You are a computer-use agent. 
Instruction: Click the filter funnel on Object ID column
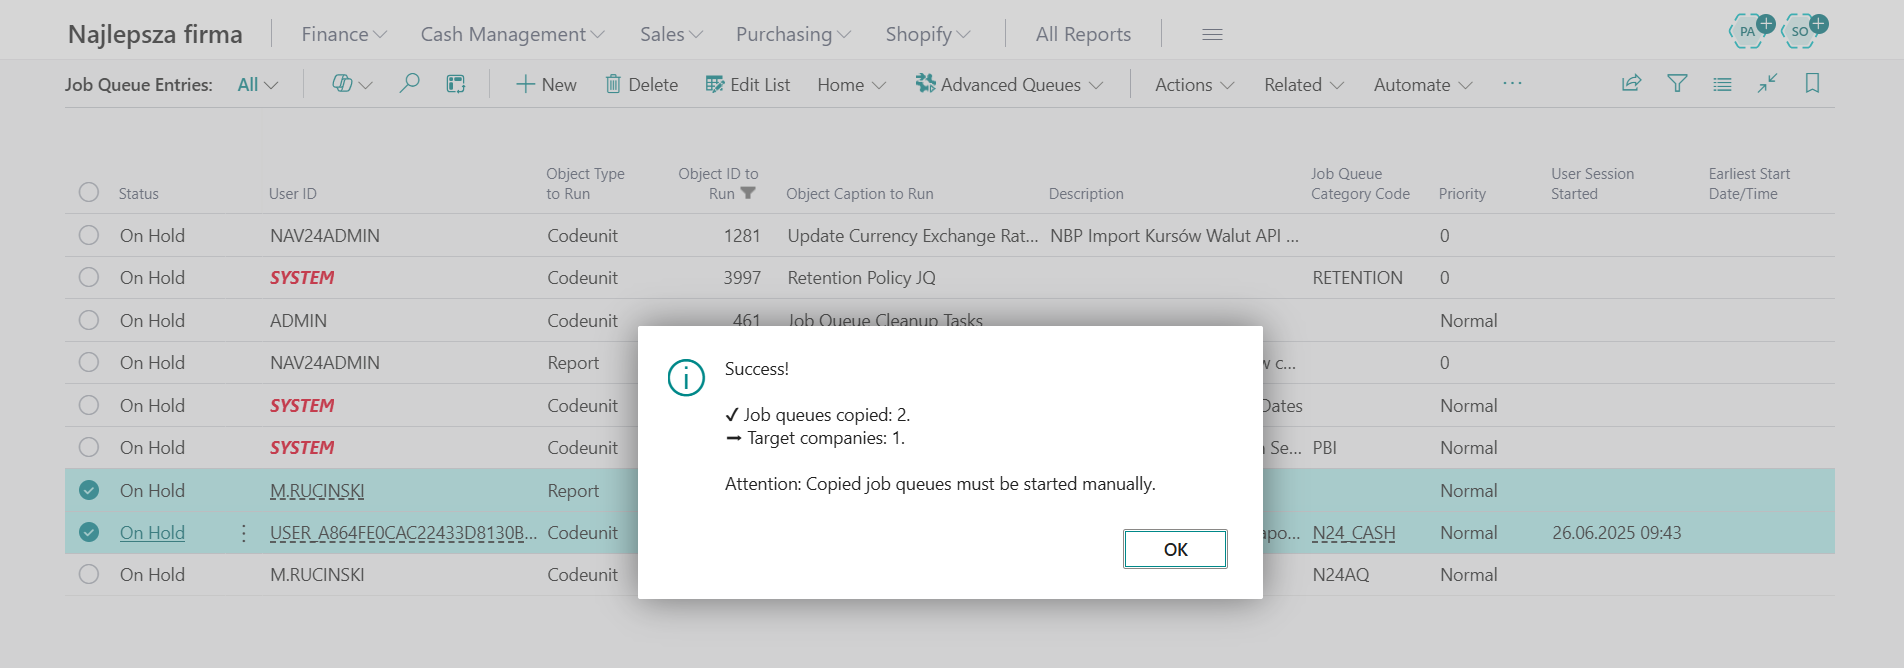tap(748, 193)
